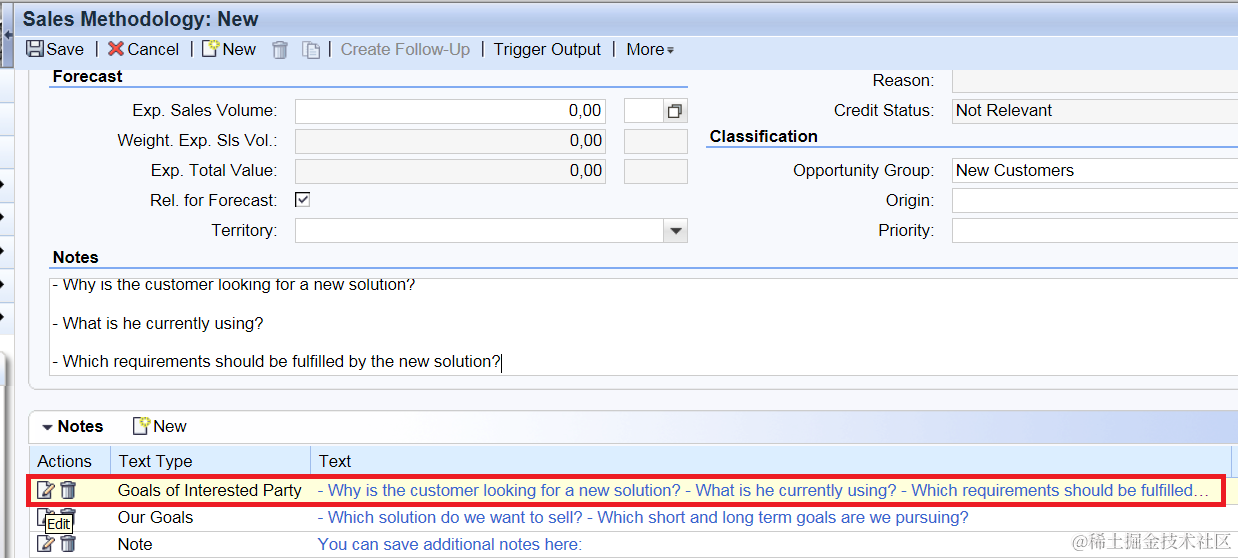Open value help for sales volume currency
This screenshot has width=1238, height=558.
click(x=676, y=111)
